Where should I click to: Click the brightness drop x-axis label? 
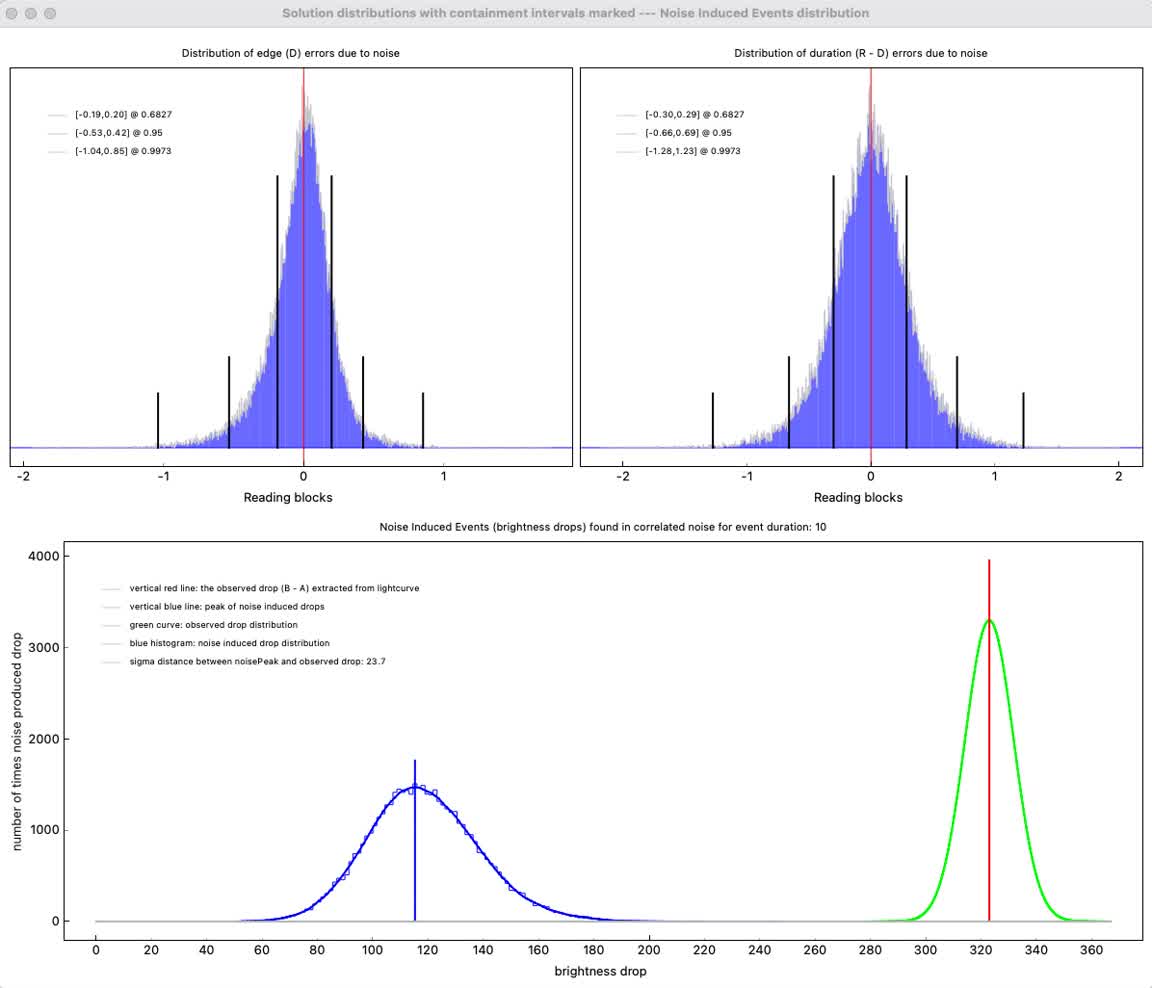(600, 971)
